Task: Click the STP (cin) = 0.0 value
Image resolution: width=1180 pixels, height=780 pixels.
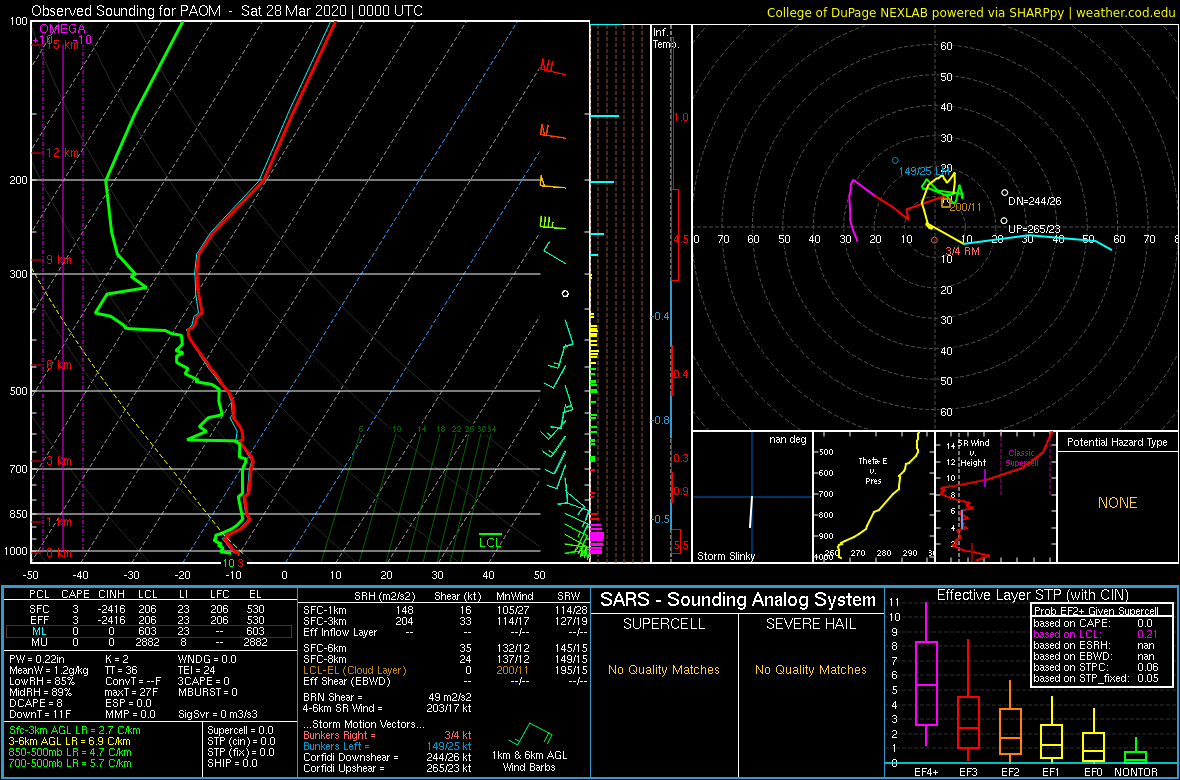Action: [241, 742]
